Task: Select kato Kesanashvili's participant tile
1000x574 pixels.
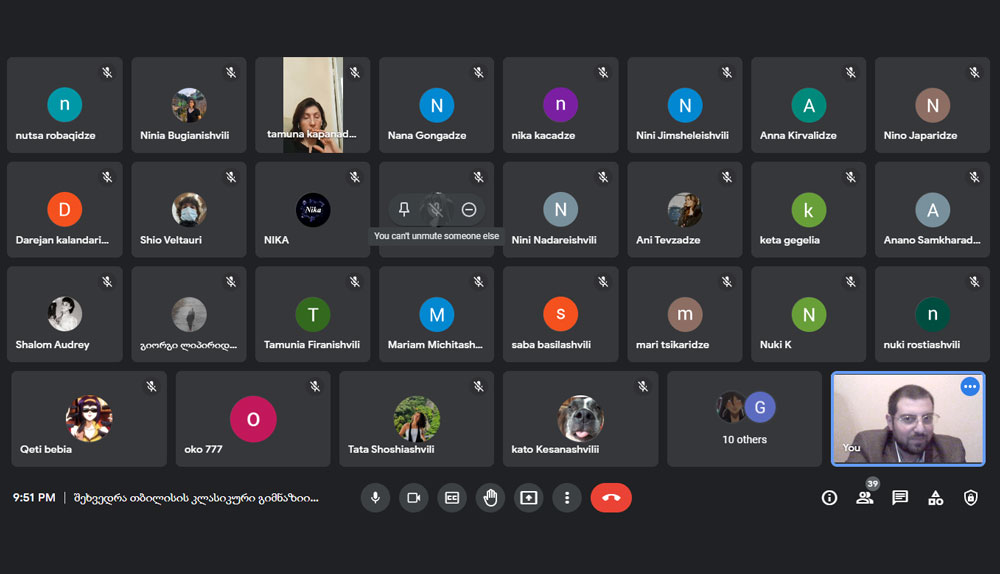Action: click(580, 419)
